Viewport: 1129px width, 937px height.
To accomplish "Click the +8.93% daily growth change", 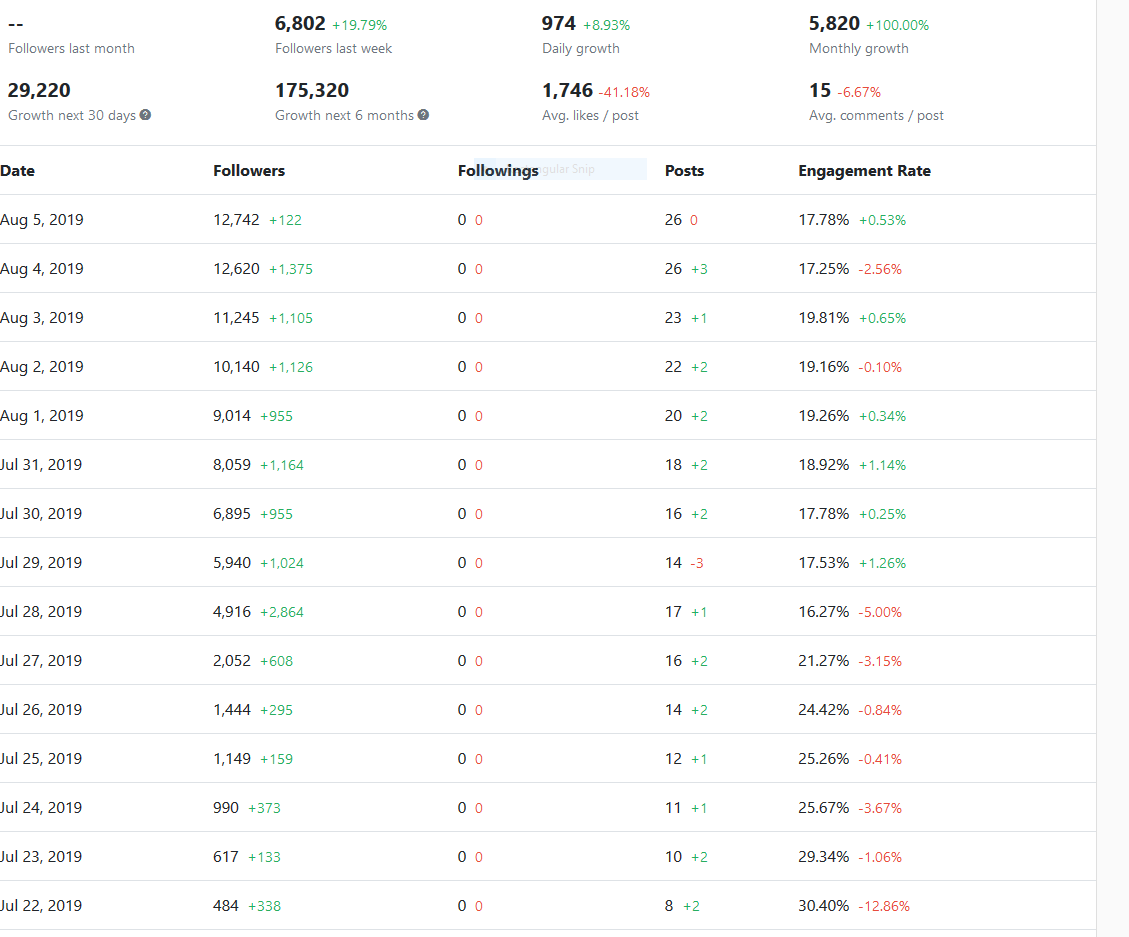I will 606,25.
